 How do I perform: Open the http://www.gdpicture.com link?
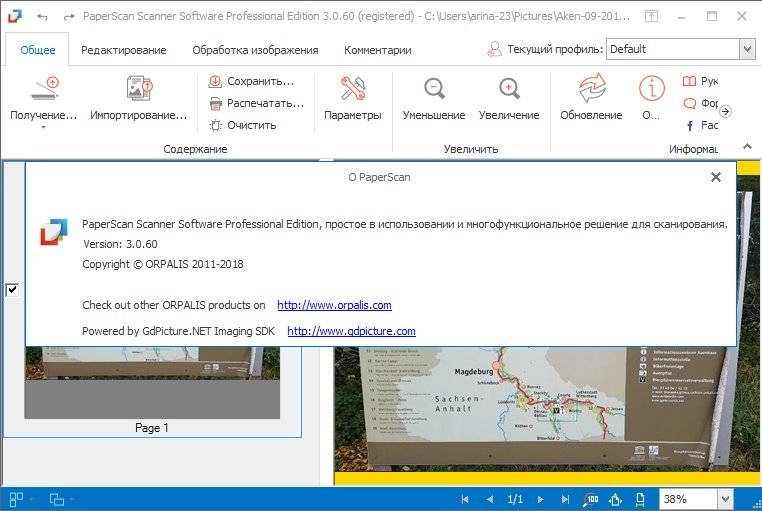[x=351, y=331]
